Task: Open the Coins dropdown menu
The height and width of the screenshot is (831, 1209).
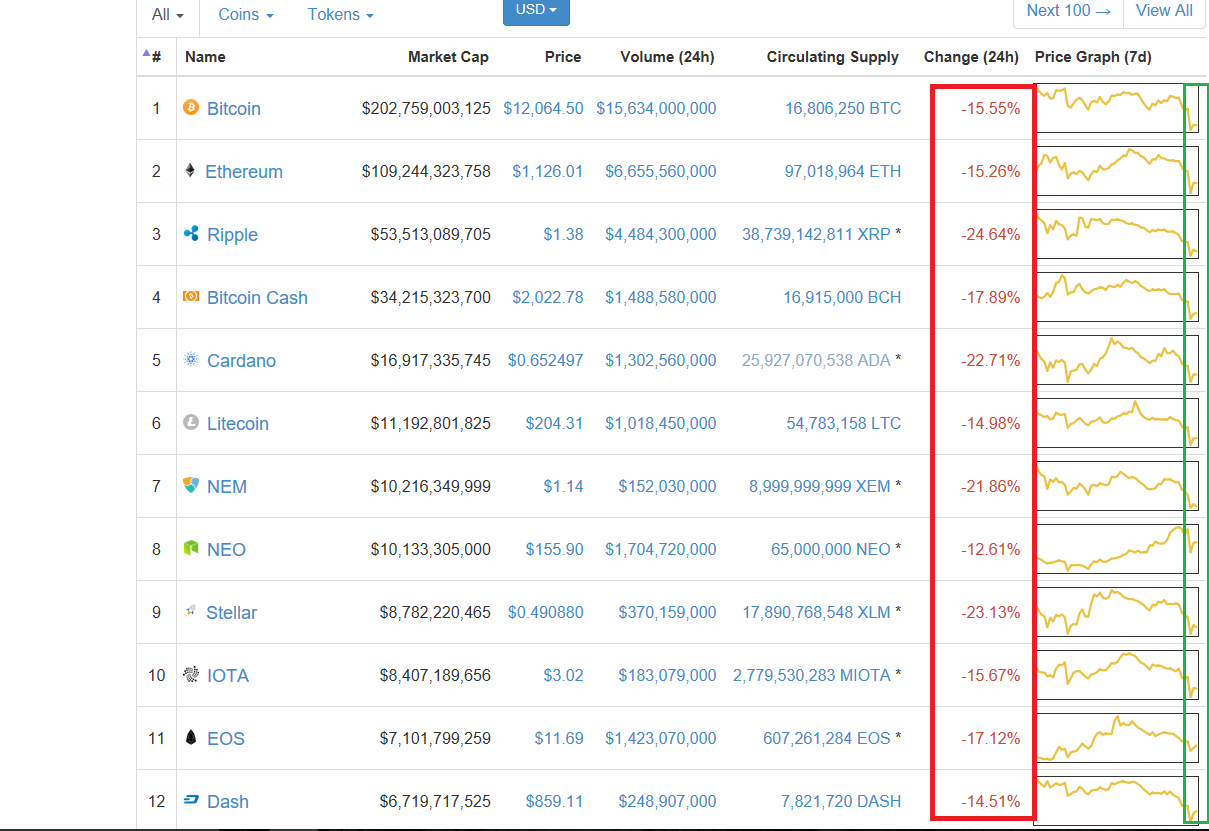Action: tap(246, 15)
